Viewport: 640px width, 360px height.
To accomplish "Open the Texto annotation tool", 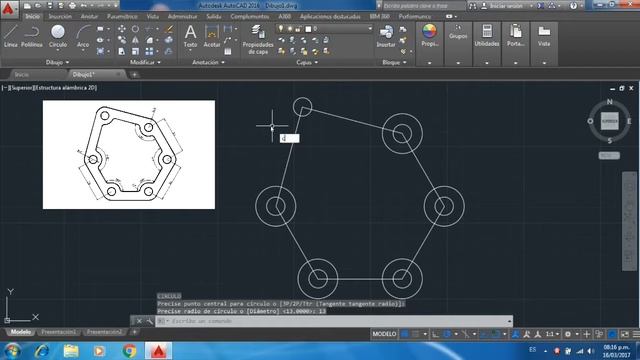I will [x=190, y=36].
